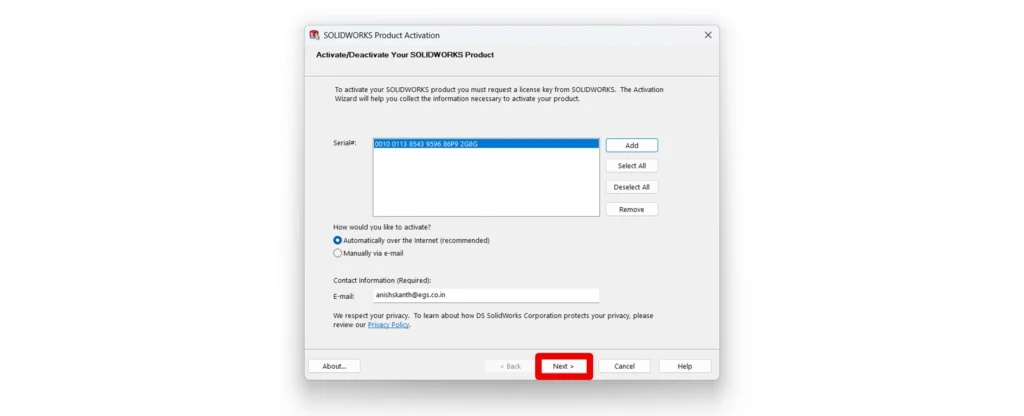Click the 'Serial#:' field label

pyautogui.click(x=344, y=143)
